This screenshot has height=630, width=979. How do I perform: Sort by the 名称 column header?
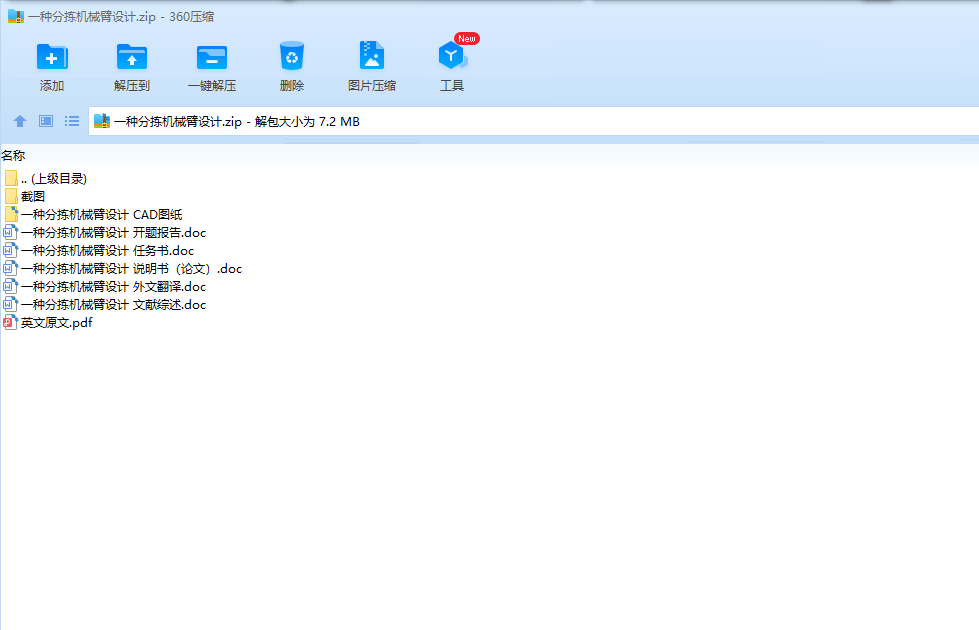[13, 155]
